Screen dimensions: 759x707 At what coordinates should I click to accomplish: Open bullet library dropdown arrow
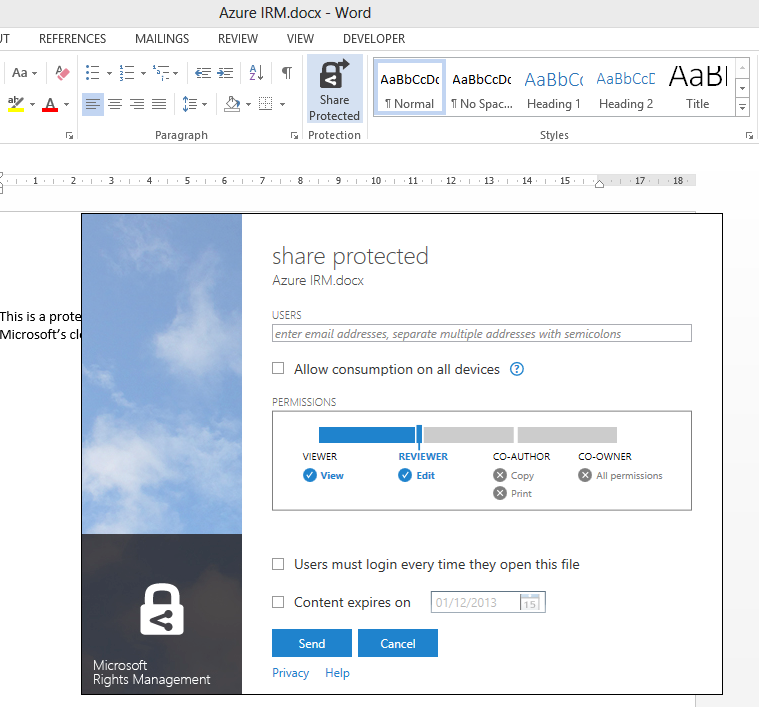coord(109,74)
